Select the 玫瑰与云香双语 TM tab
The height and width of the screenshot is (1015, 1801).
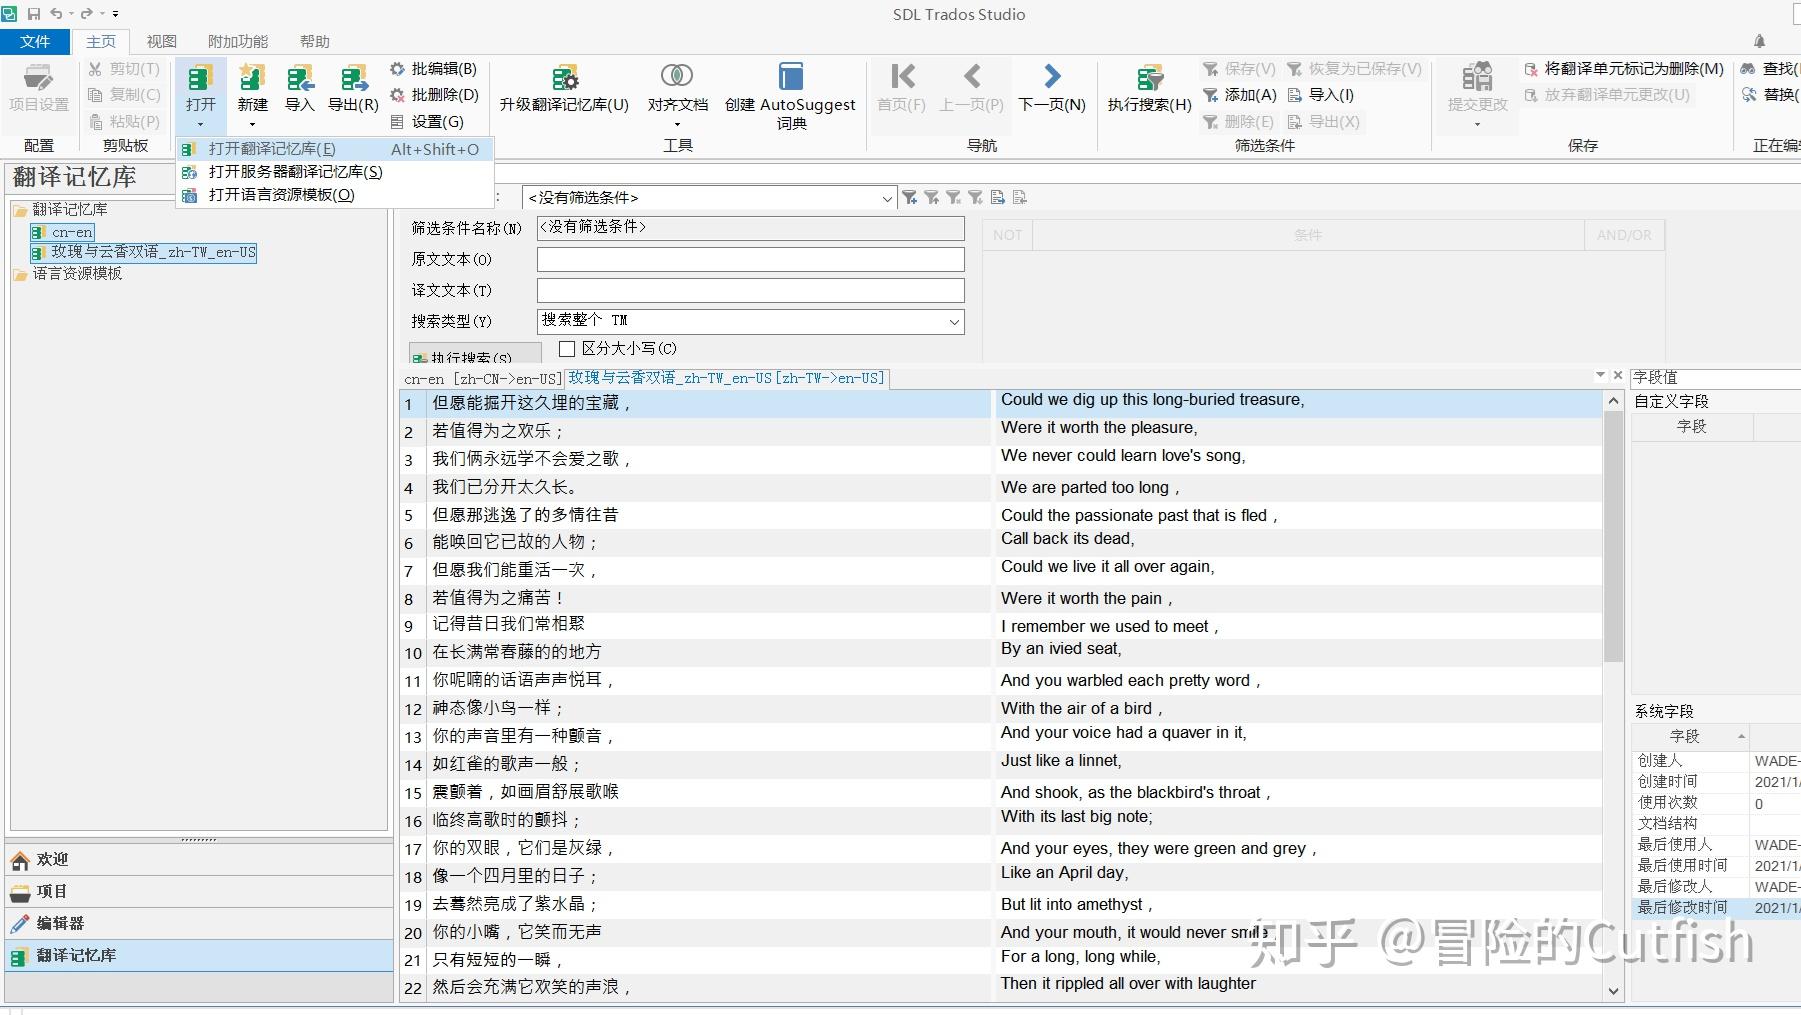pos(727,378)
